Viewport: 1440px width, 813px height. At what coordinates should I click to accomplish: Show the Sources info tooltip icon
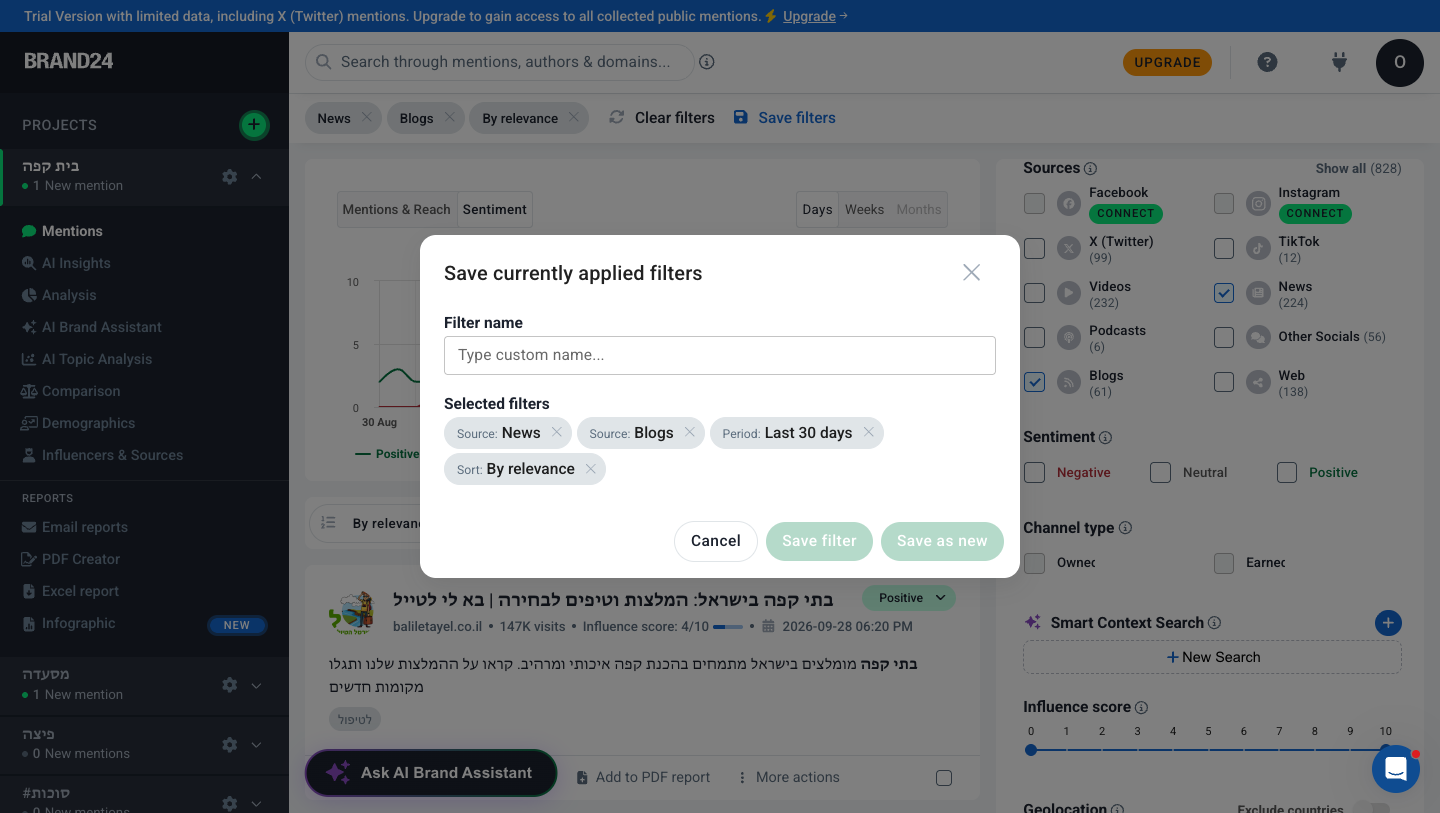(1091, 169)
